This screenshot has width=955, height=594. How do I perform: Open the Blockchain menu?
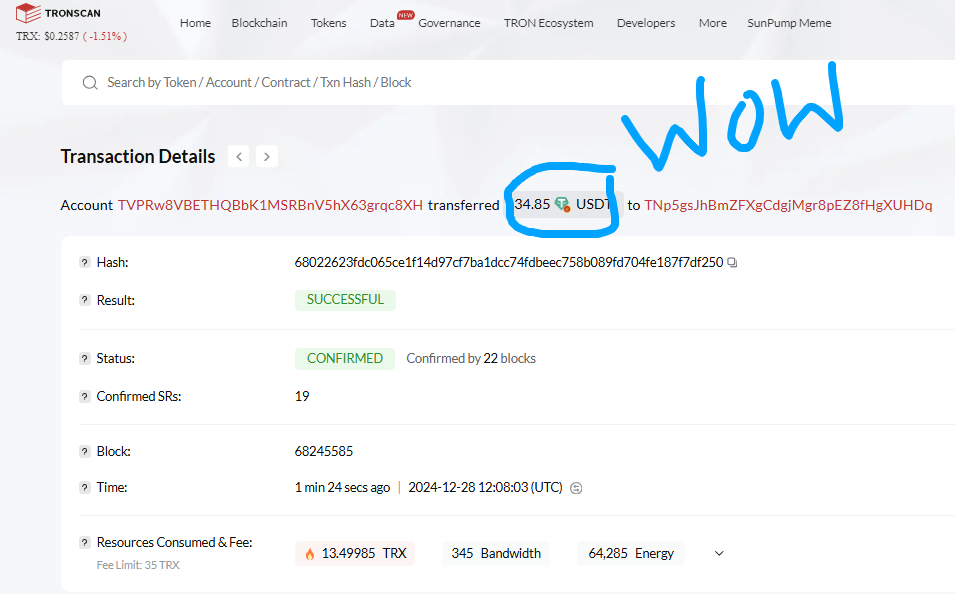(259, 23)
